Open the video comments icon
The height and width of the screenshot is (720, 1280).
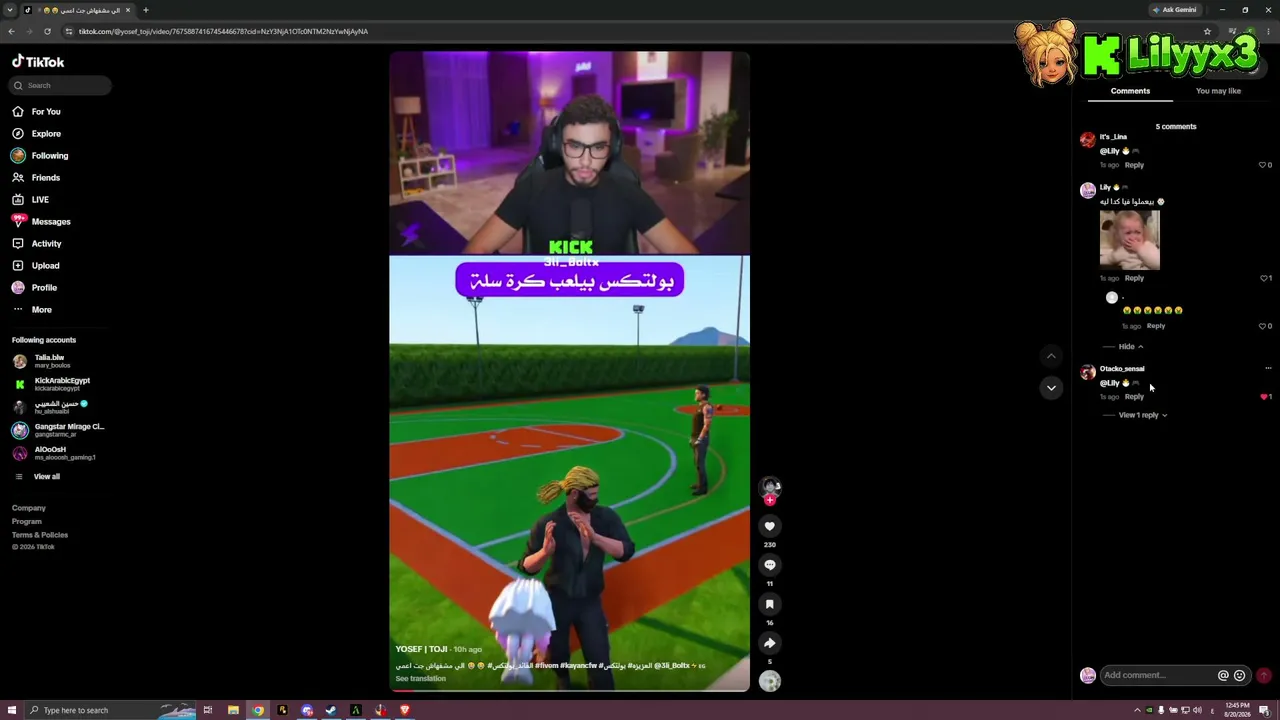click(x=770, y=565)
